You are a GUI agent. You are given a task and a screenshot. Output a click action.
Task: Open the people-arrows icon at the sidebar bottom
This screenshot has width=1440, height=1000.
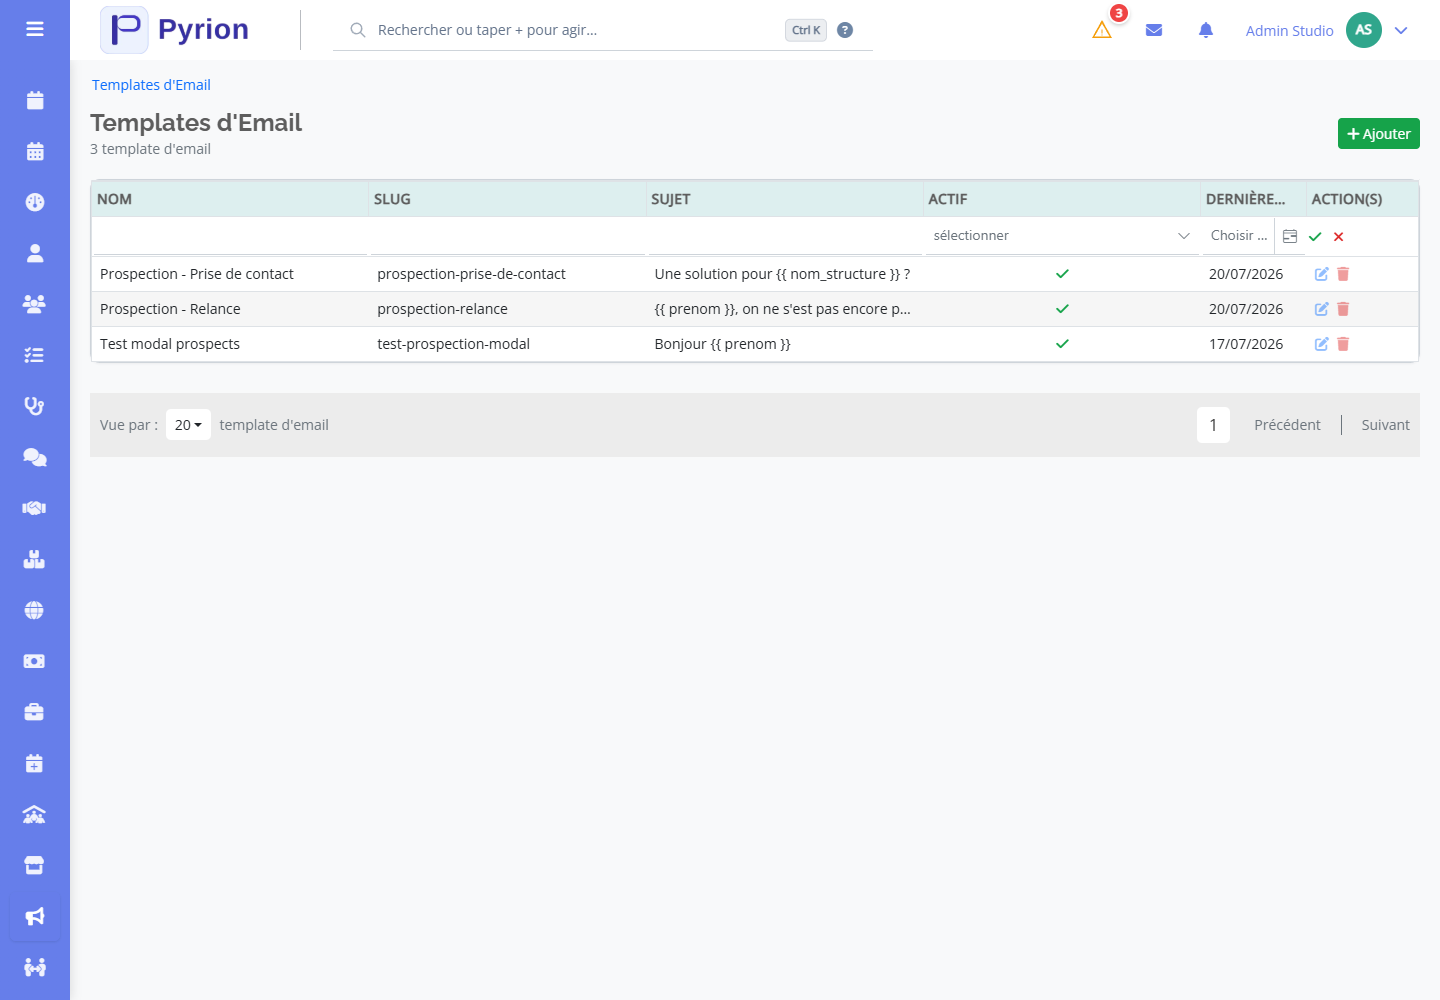35,967
